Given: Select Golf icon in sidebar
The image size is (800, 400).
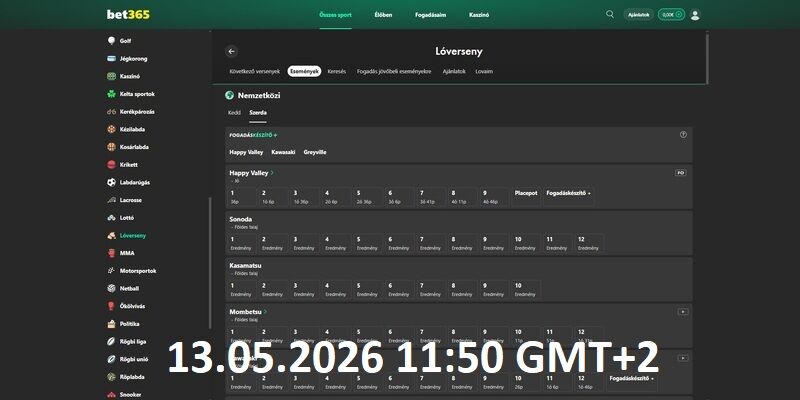Looking at the screenshot, I should [111, 41].
